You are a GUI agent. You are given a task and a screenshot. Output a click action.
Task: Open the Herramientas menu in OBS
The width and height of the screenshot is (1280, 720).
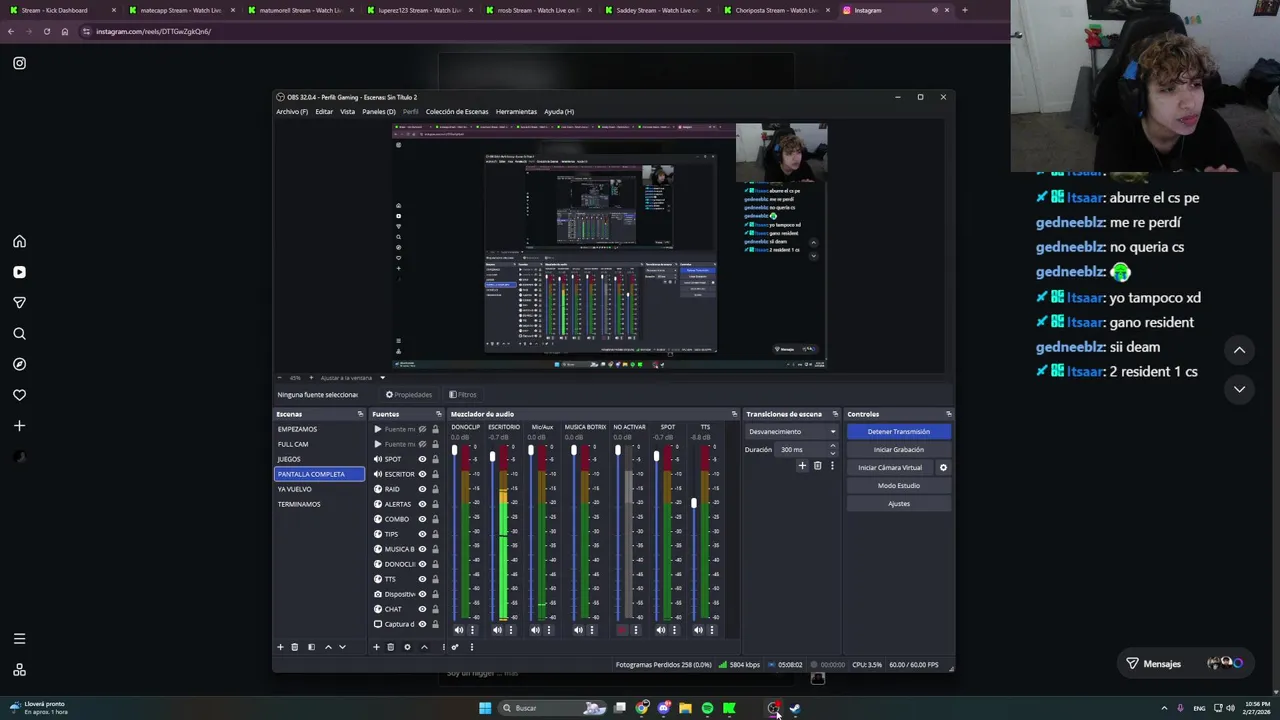(x=516, y=111)
